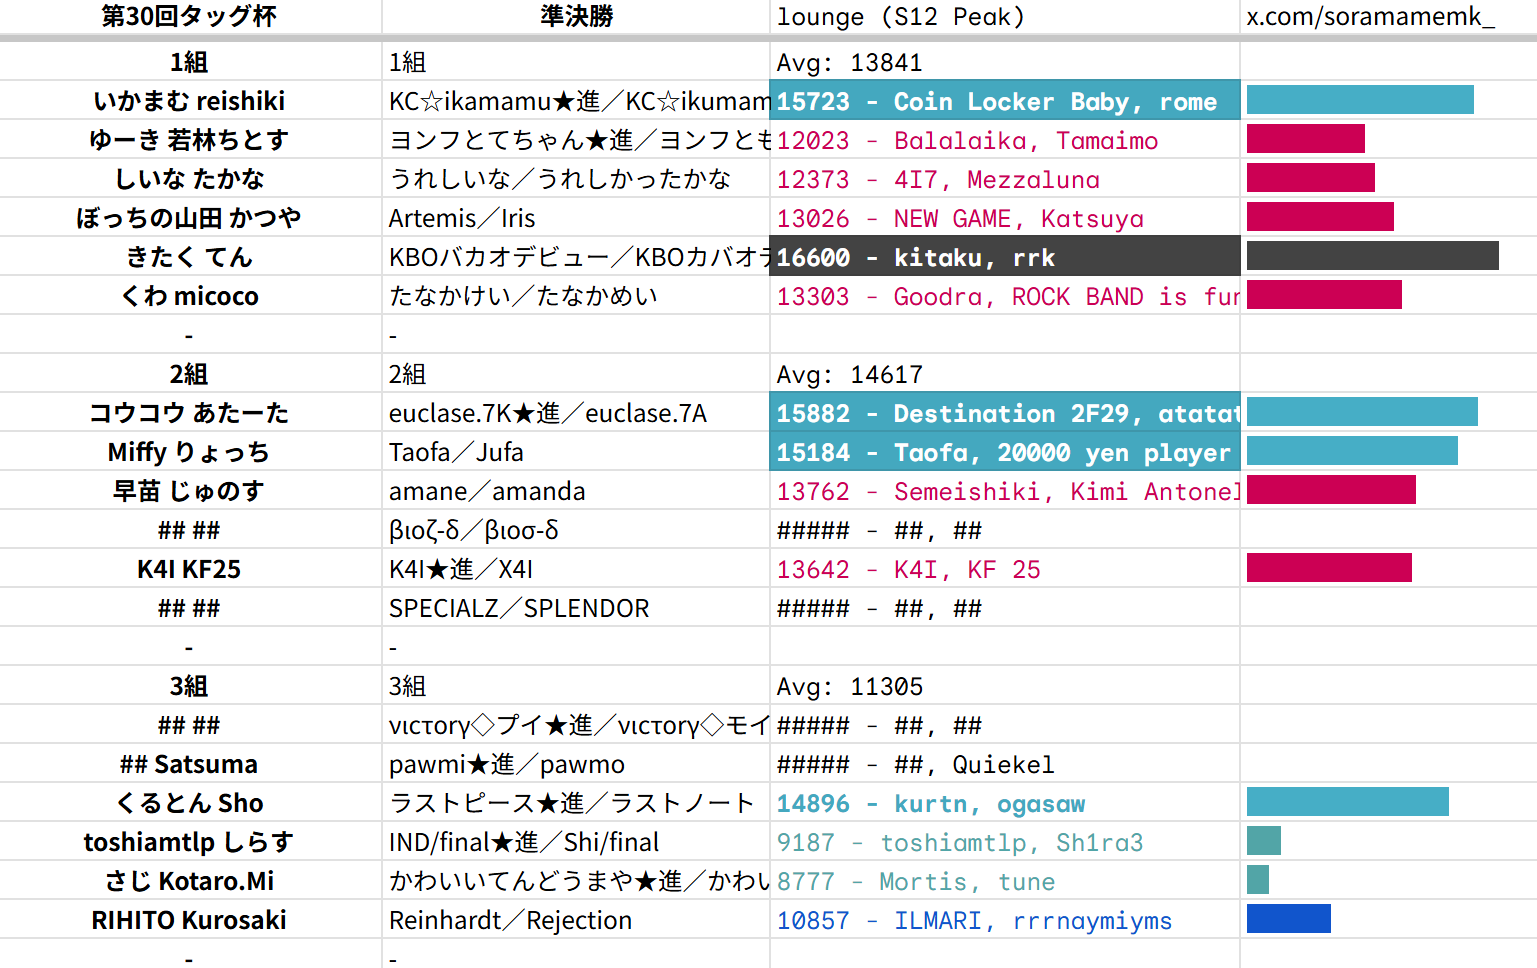
Task: Click the Avg: 14617 cell
Action: [1005, 374]
